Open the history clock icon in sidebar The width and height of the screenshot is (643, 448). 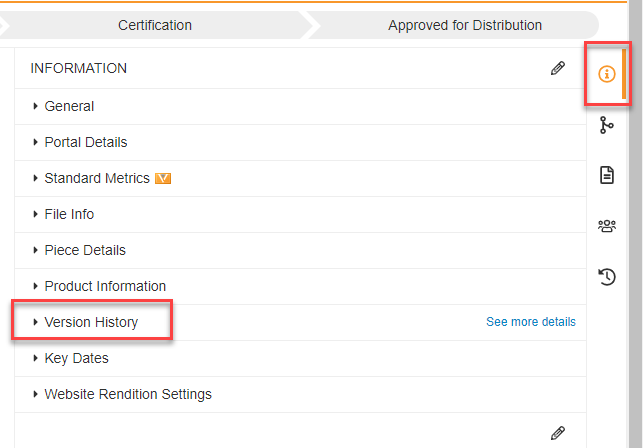coord(606,276)
